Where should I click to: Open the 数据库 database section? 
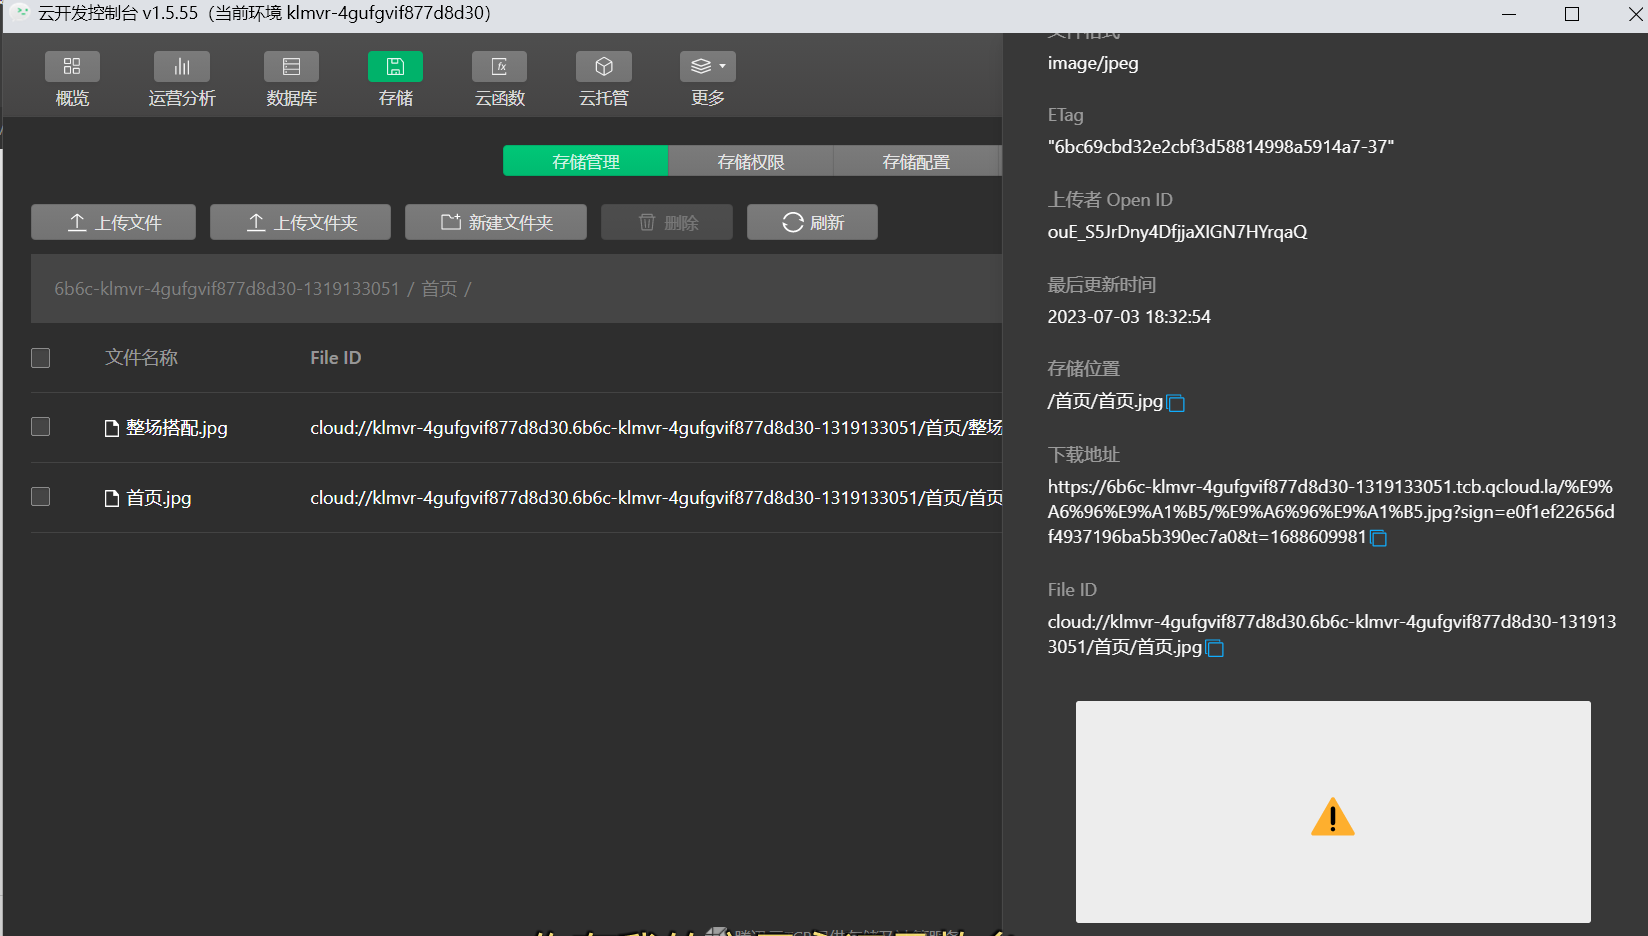(291, 79)
